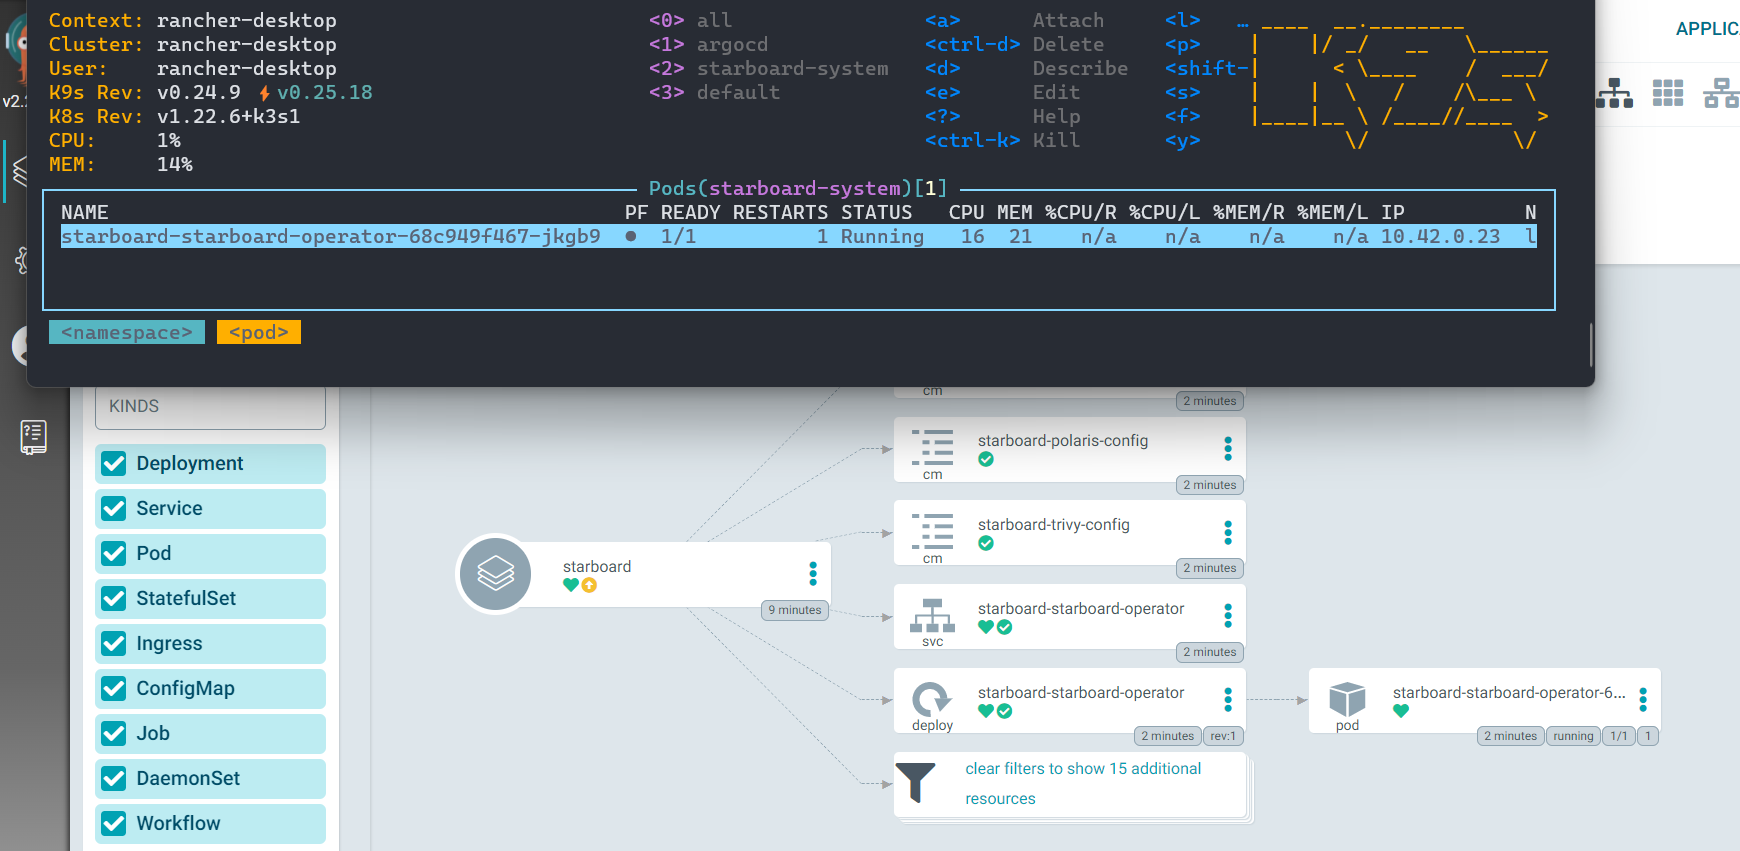Click the svc network icon of starboard-starboard-operator
This screenshot has width=1740, height=851.
932,616
